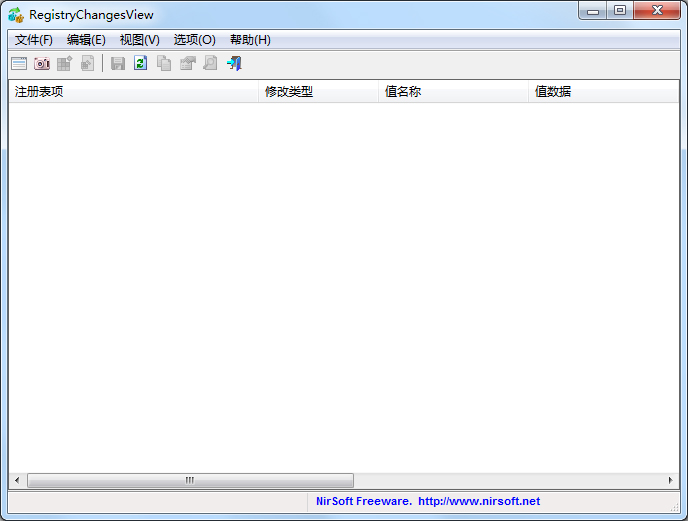Open the nirsoft.net link in status bar
This screenshot has height=521, width=688.
click(479, 501)
